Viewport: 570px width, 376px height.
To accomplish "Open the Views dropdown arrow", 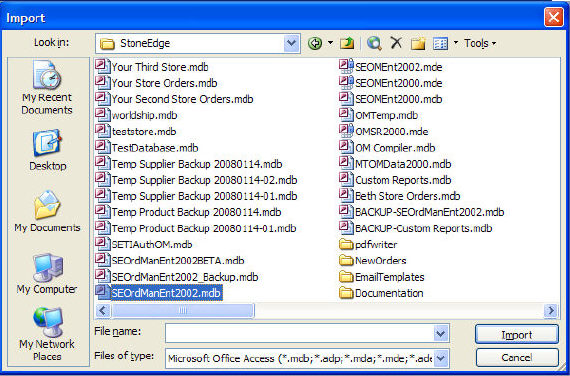I will (x=456, y=43).
